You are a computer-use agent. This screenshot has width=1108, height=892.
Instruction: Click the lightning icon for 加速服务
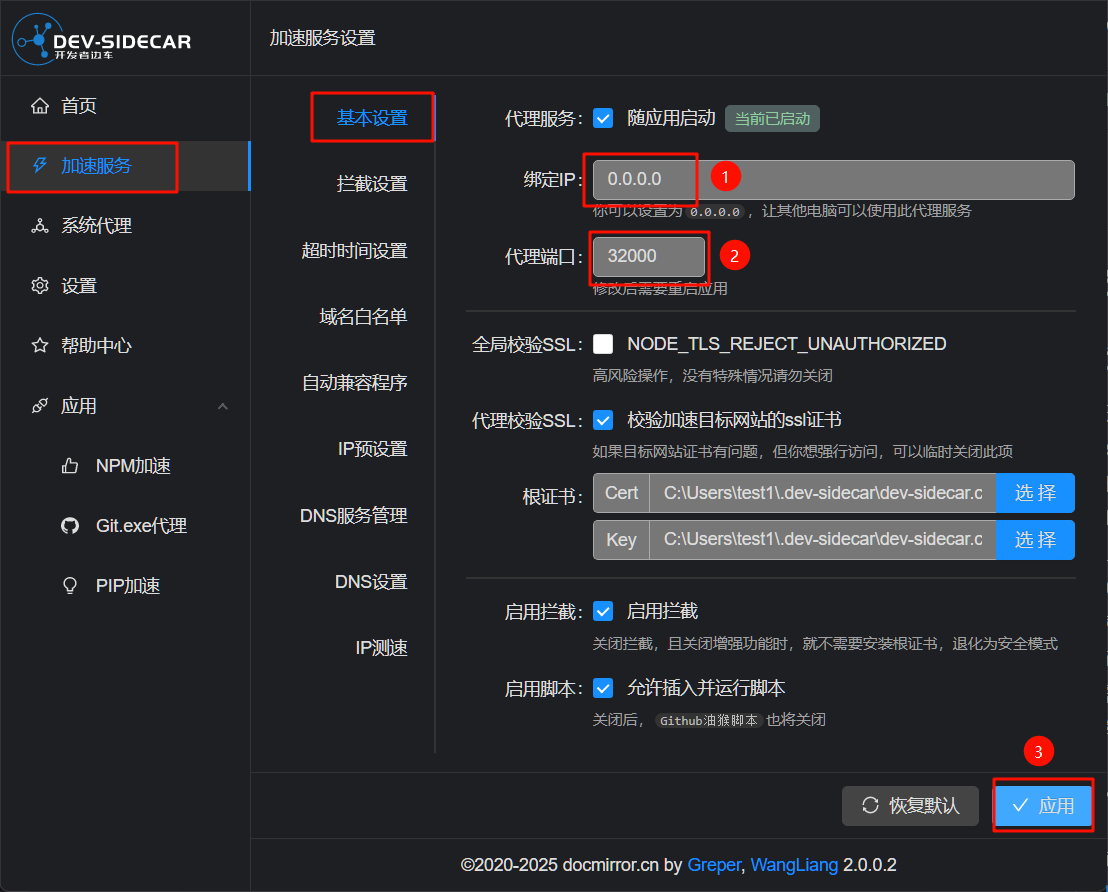pos(40,166)
